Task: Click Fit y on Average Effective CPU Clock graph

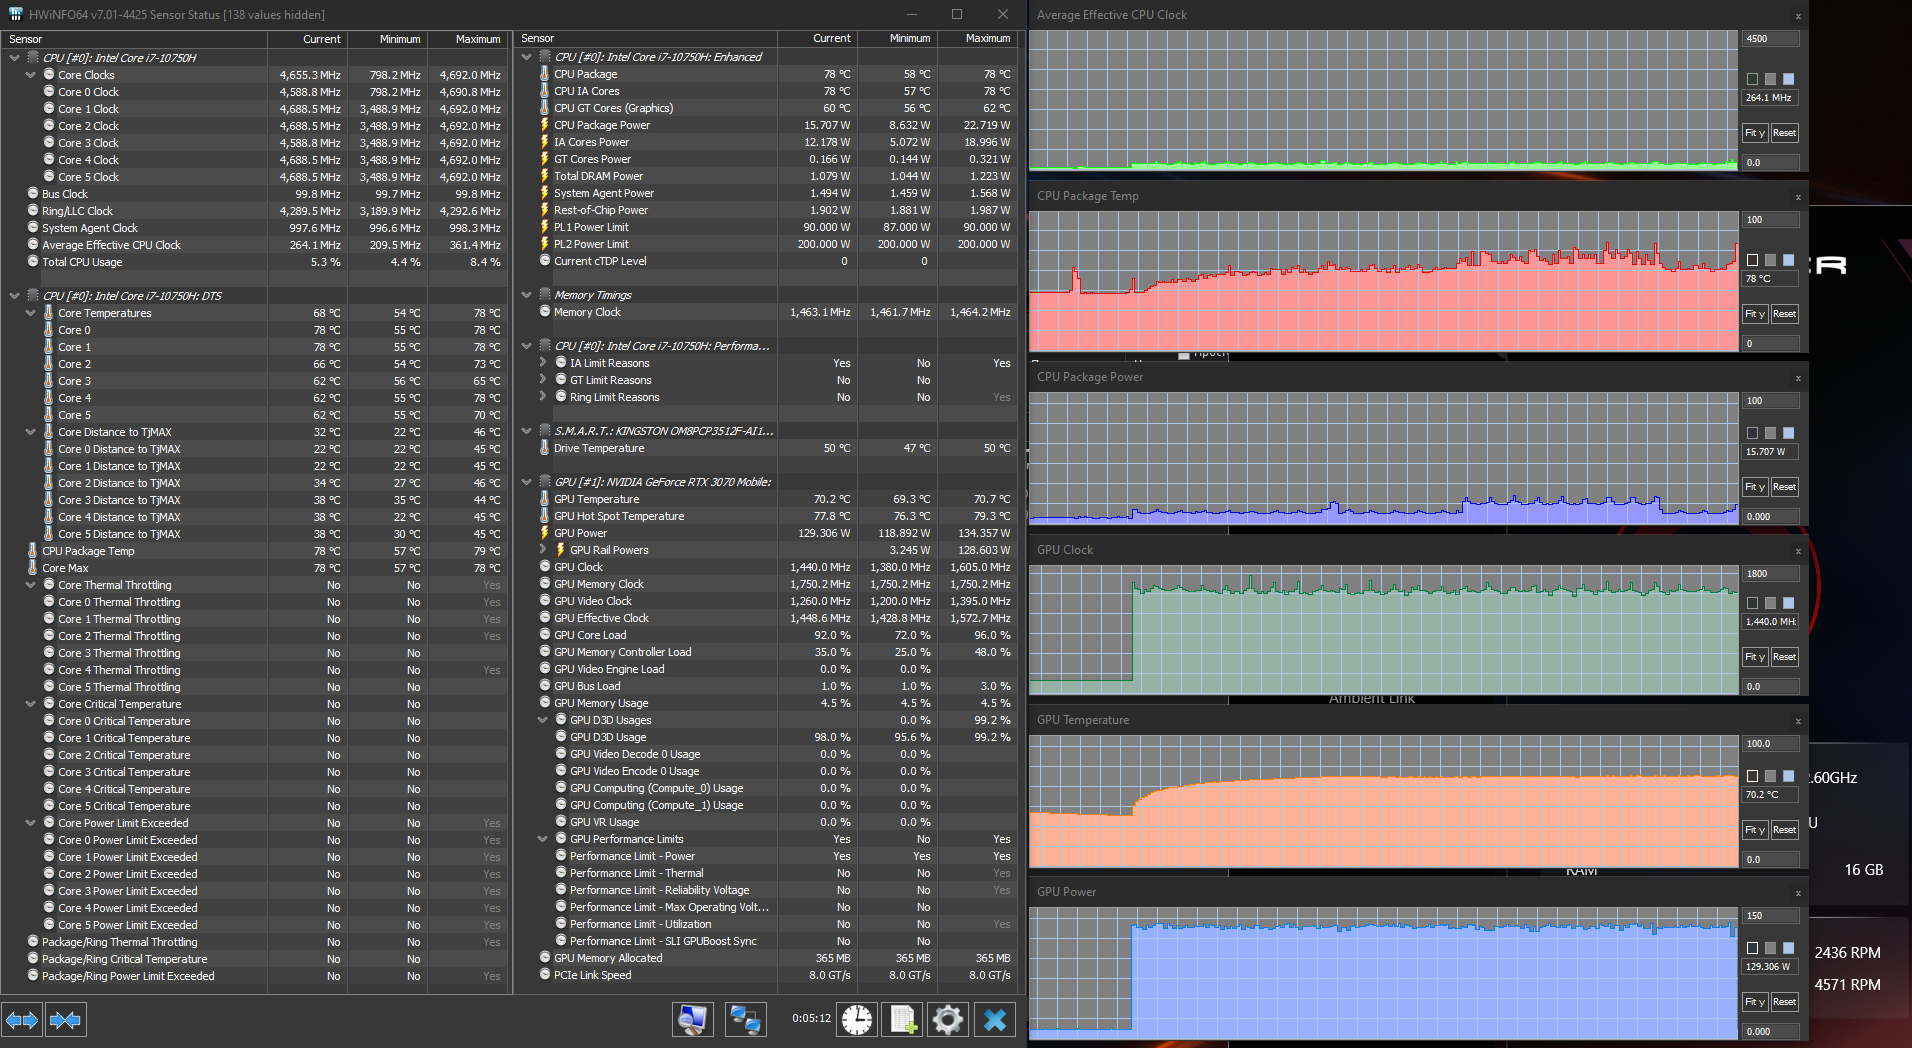Action: (x=1755, y=133)
